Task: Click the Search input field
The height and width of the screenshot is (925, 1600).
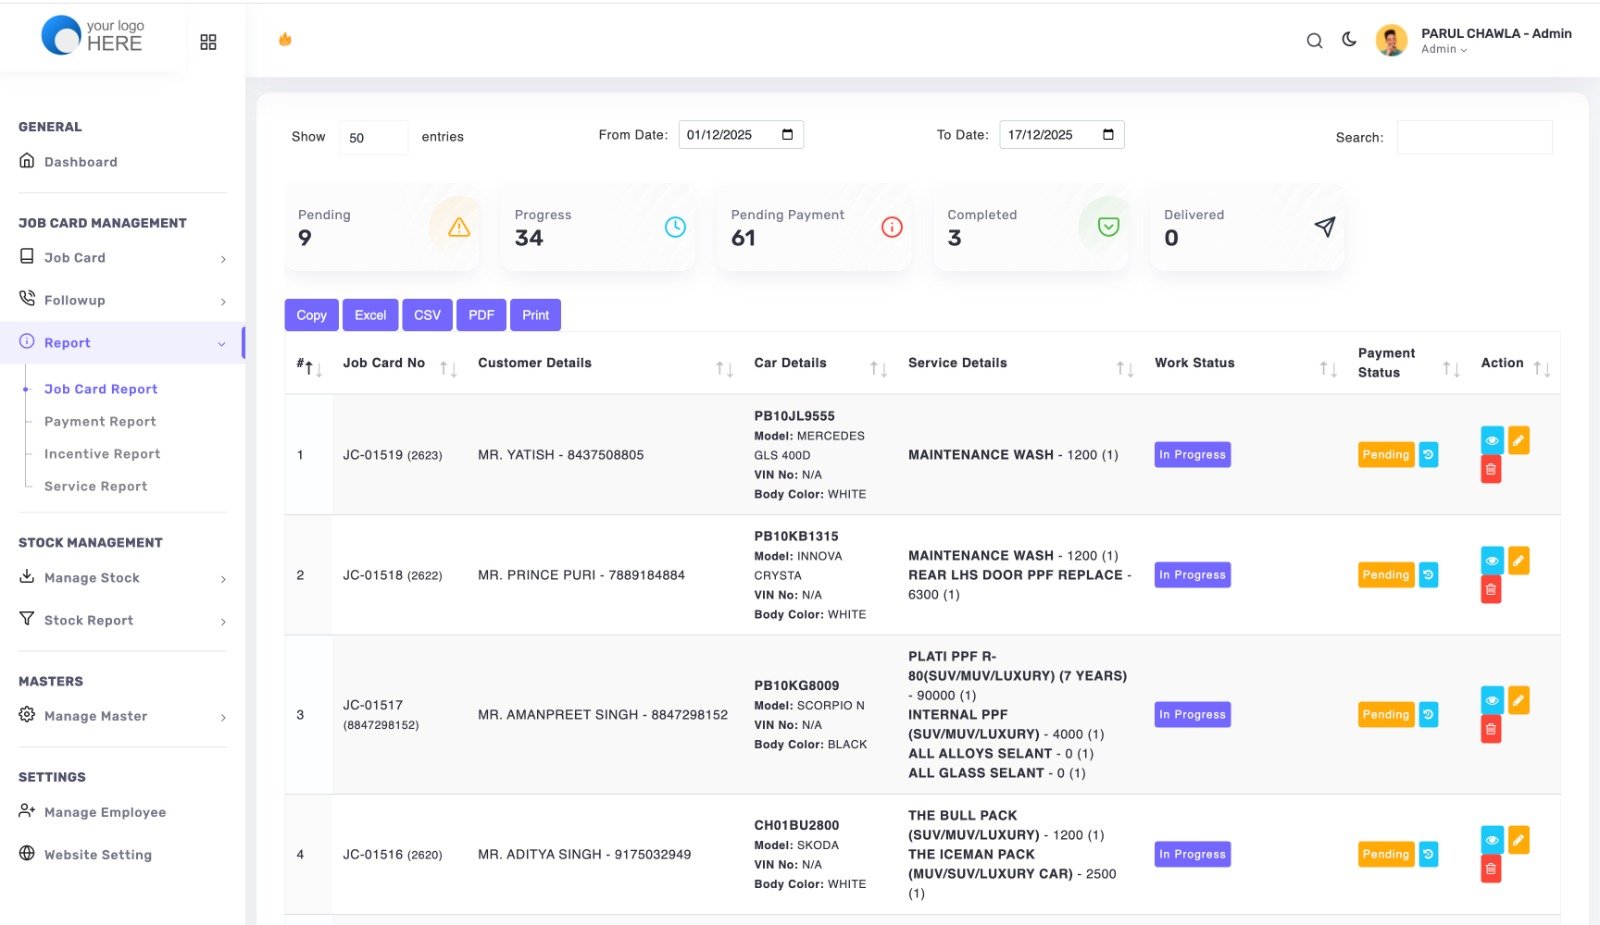Action: 1473,138
